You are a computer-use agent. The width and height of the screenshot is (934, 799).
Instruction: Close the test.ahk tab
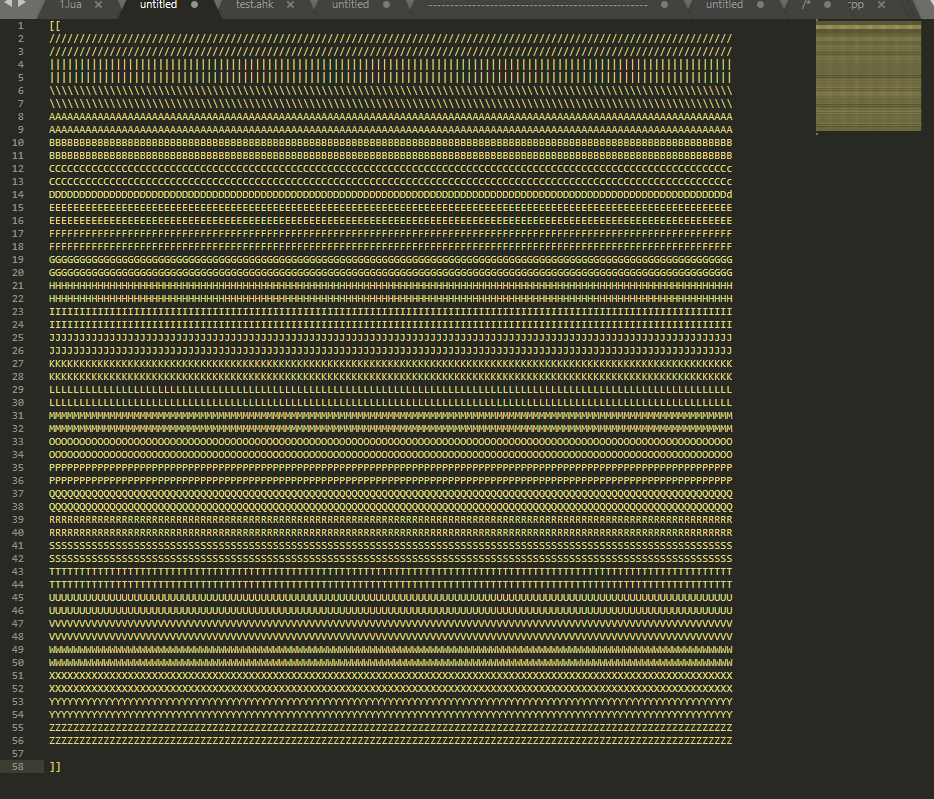290,5
